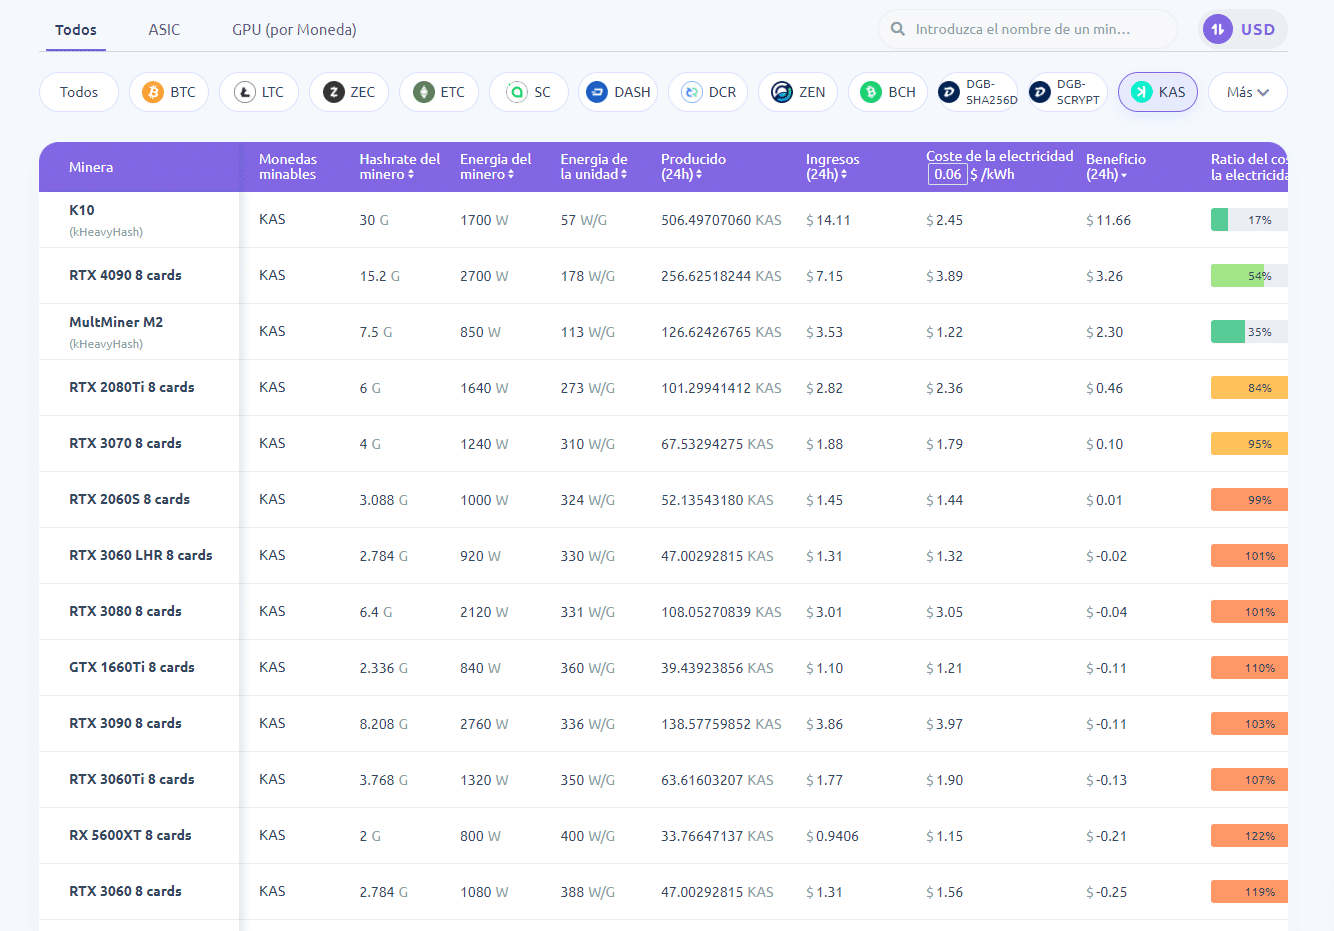Select the BTC coin filter
The width and height of the screenshot is (1334, 931).
tap(169, 92)
